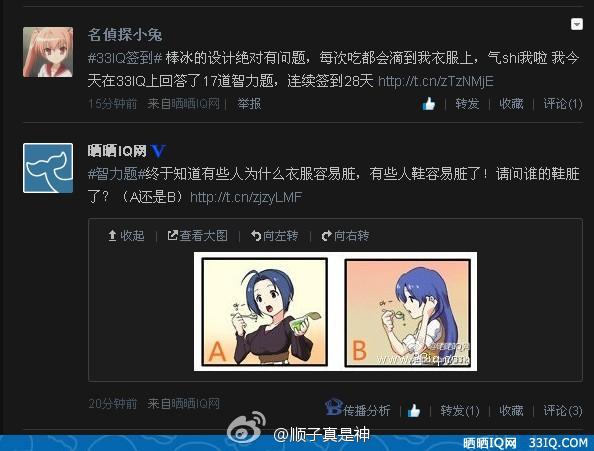The width and height of the screenshot is (594, 451).
Task: Open the http://t.cn/zTzNMjE link
Action: click(436, 81)
